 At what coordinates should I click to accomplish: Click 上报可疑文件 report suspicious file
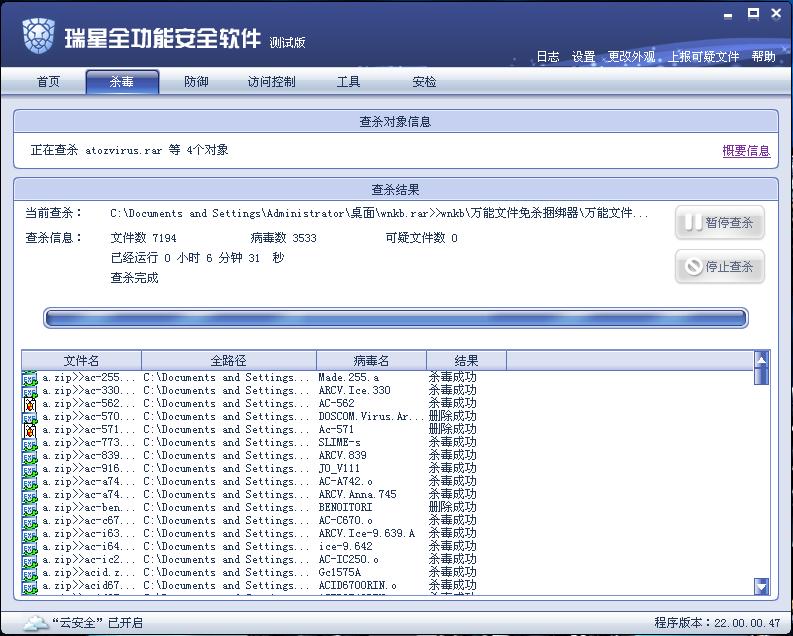click(x=703, y=57)
